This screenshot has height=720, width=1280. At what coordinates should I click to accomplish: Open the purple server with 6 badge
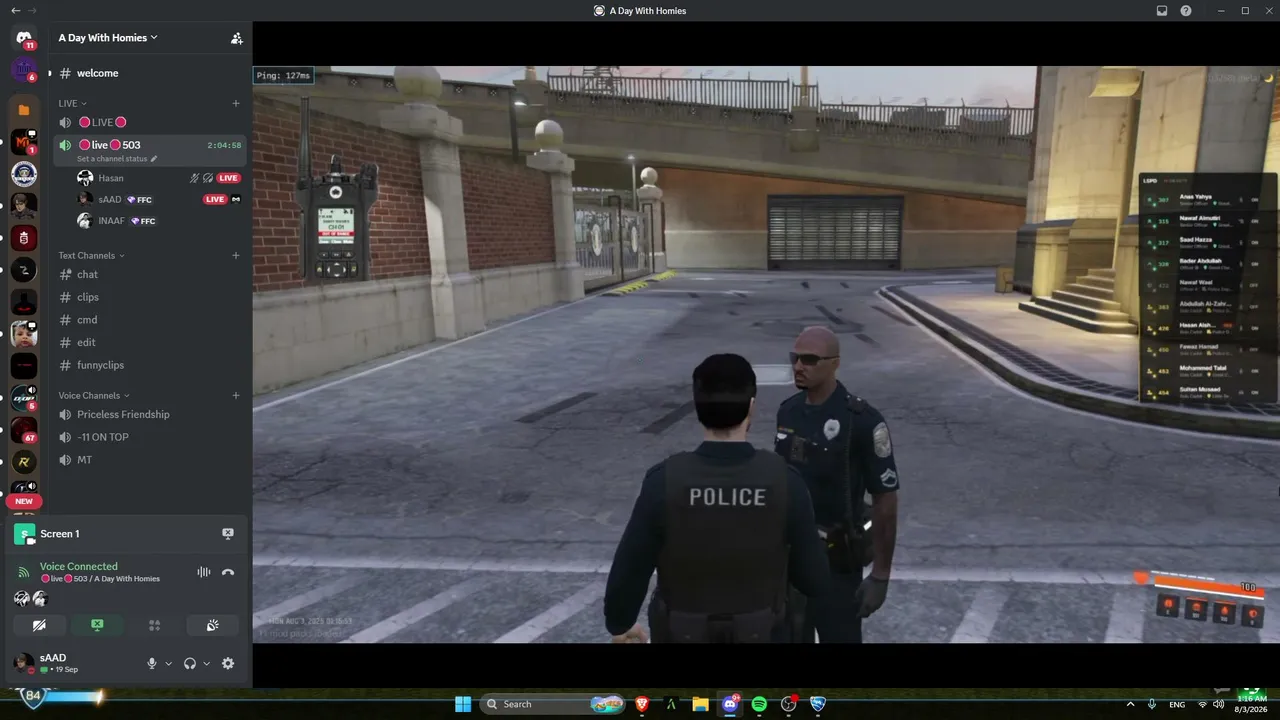[24, 70]
